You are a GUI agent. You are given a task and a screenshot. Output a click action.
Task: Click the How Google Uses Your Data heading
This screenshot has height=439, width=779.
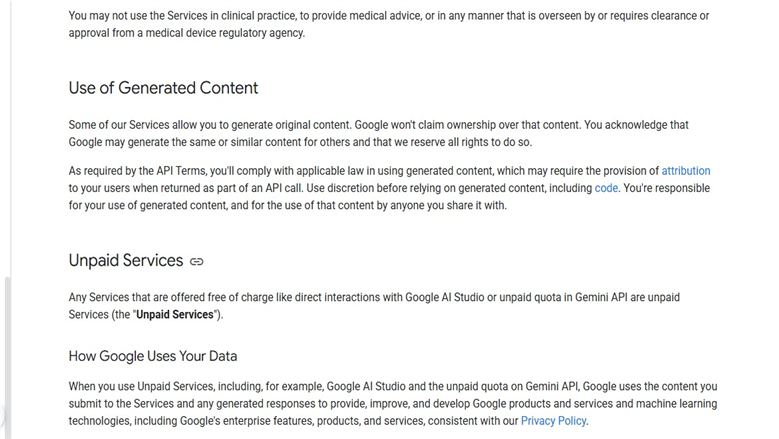click(x=153, y=356)
